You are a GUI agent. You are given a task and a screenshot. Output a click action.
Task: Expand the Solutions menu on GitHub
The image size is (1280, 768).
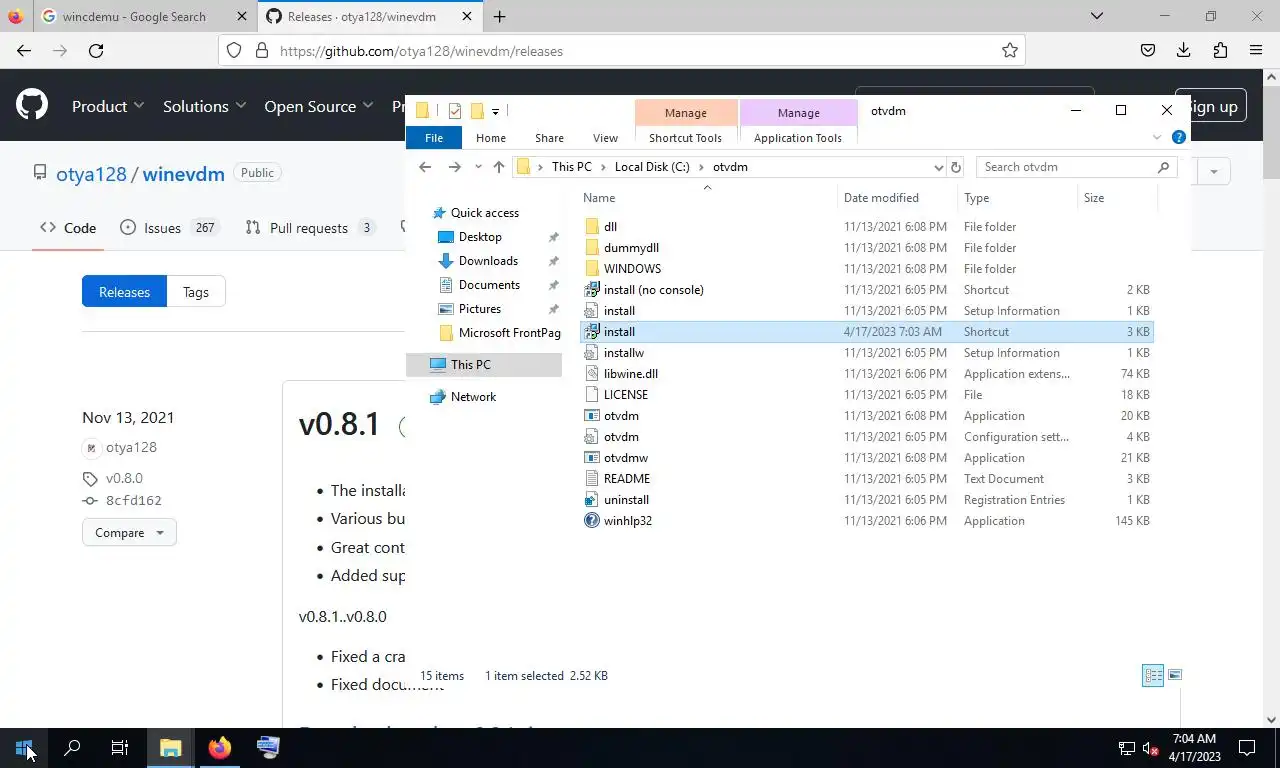[205, 105]
